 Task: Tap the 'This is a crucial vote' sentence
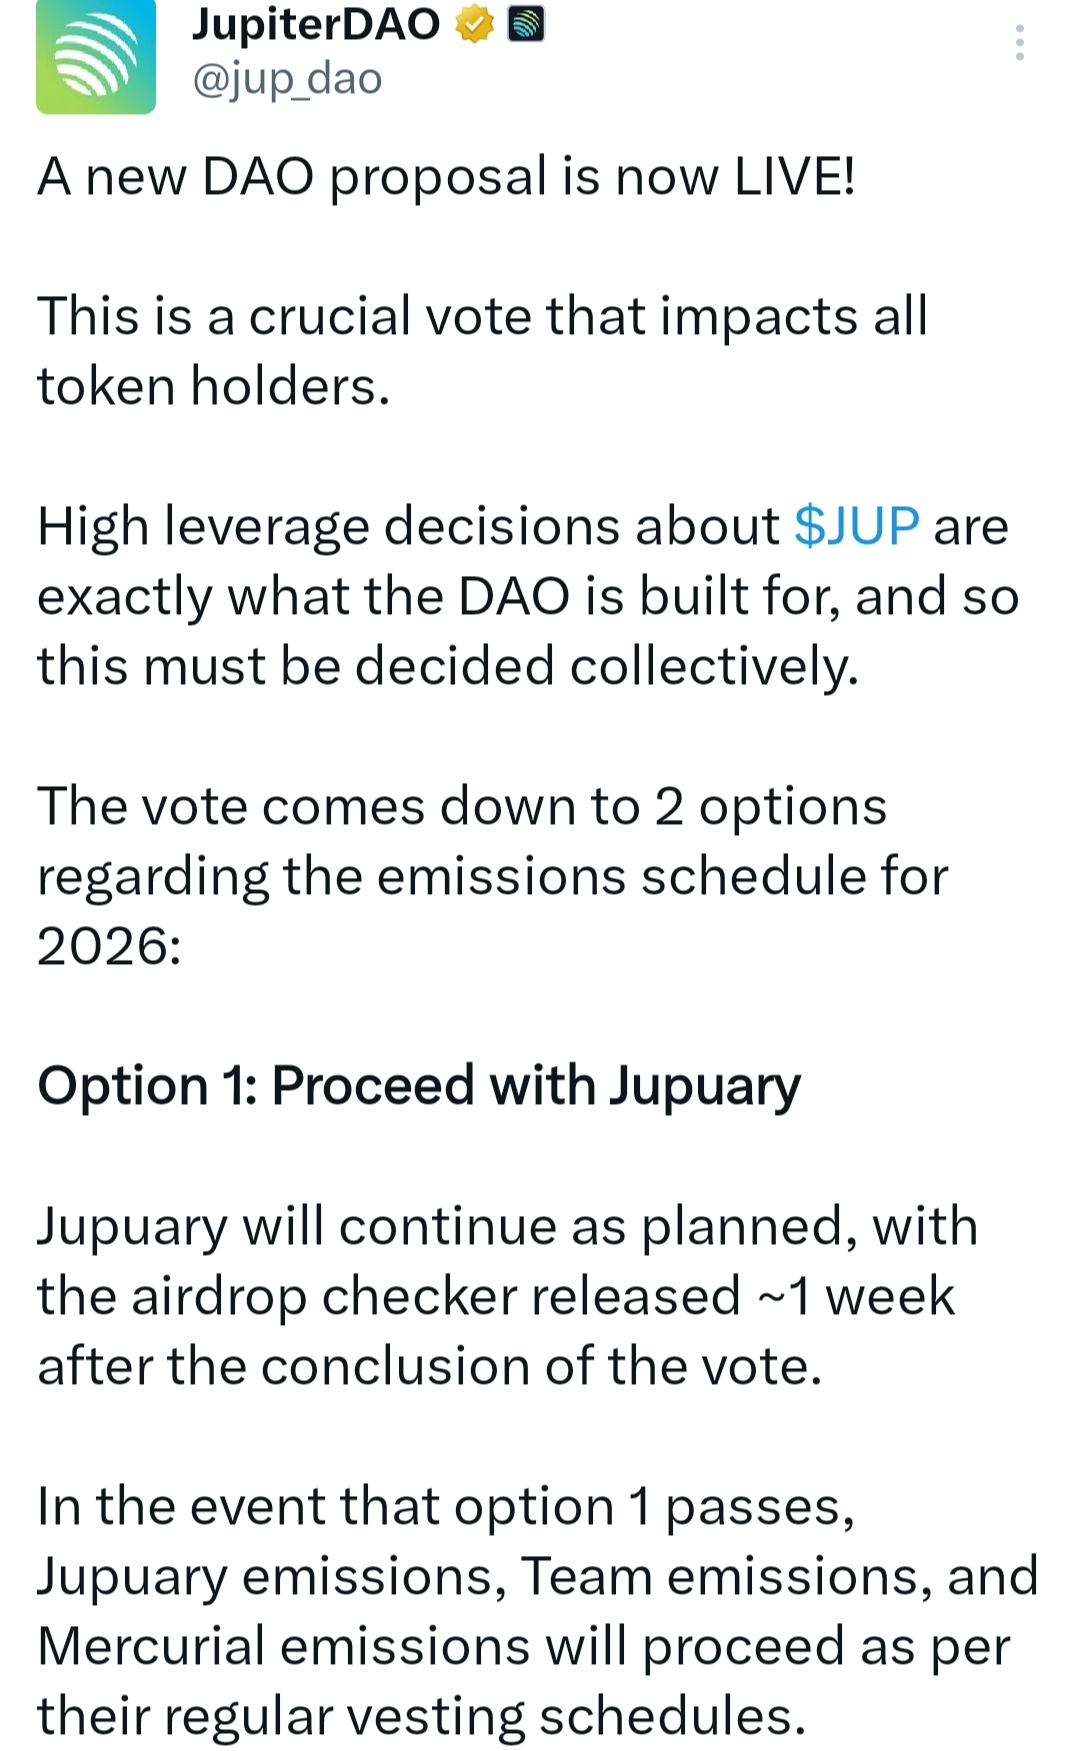(x=482, y=316)
